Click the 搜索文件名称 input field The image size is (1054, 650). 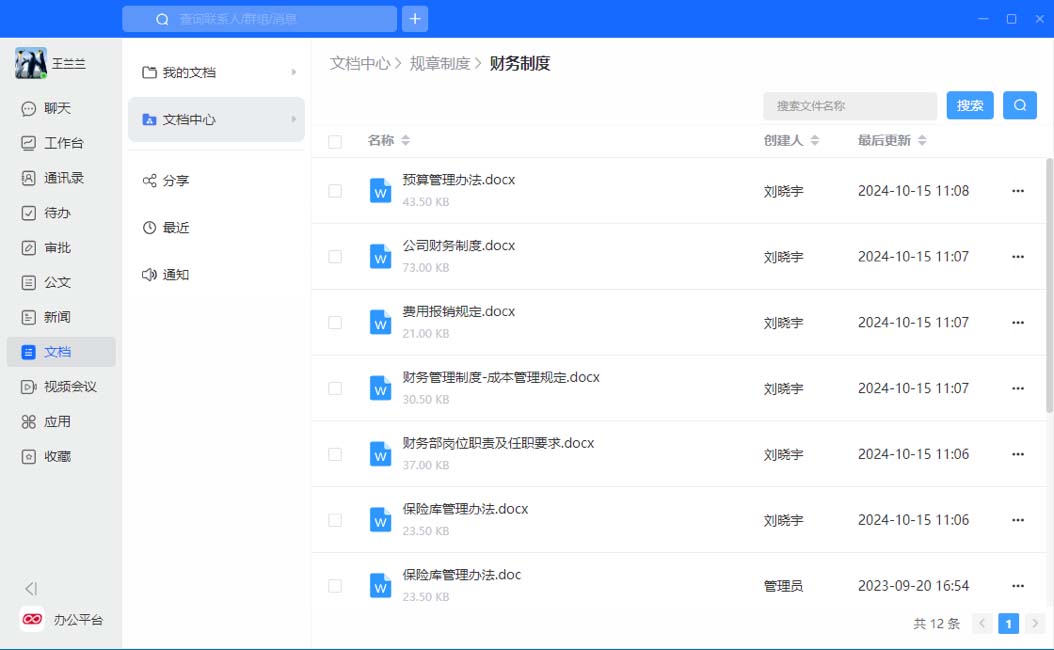849,106
